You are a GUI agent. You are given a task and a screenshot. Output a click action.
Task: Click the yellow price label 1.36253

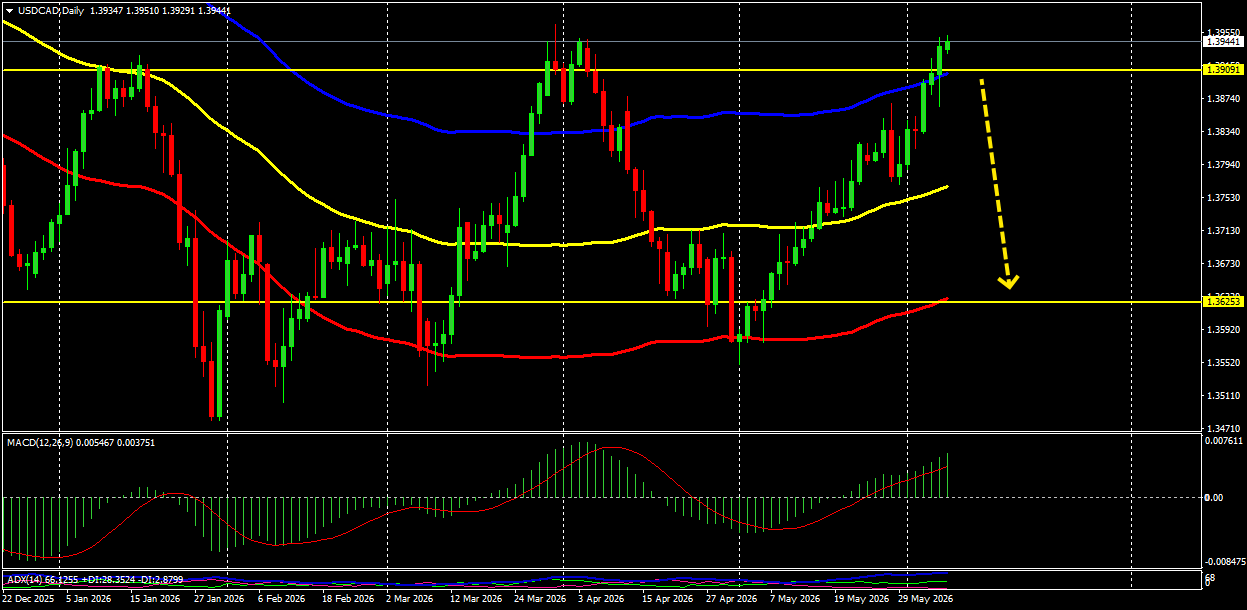point(1223,301)
